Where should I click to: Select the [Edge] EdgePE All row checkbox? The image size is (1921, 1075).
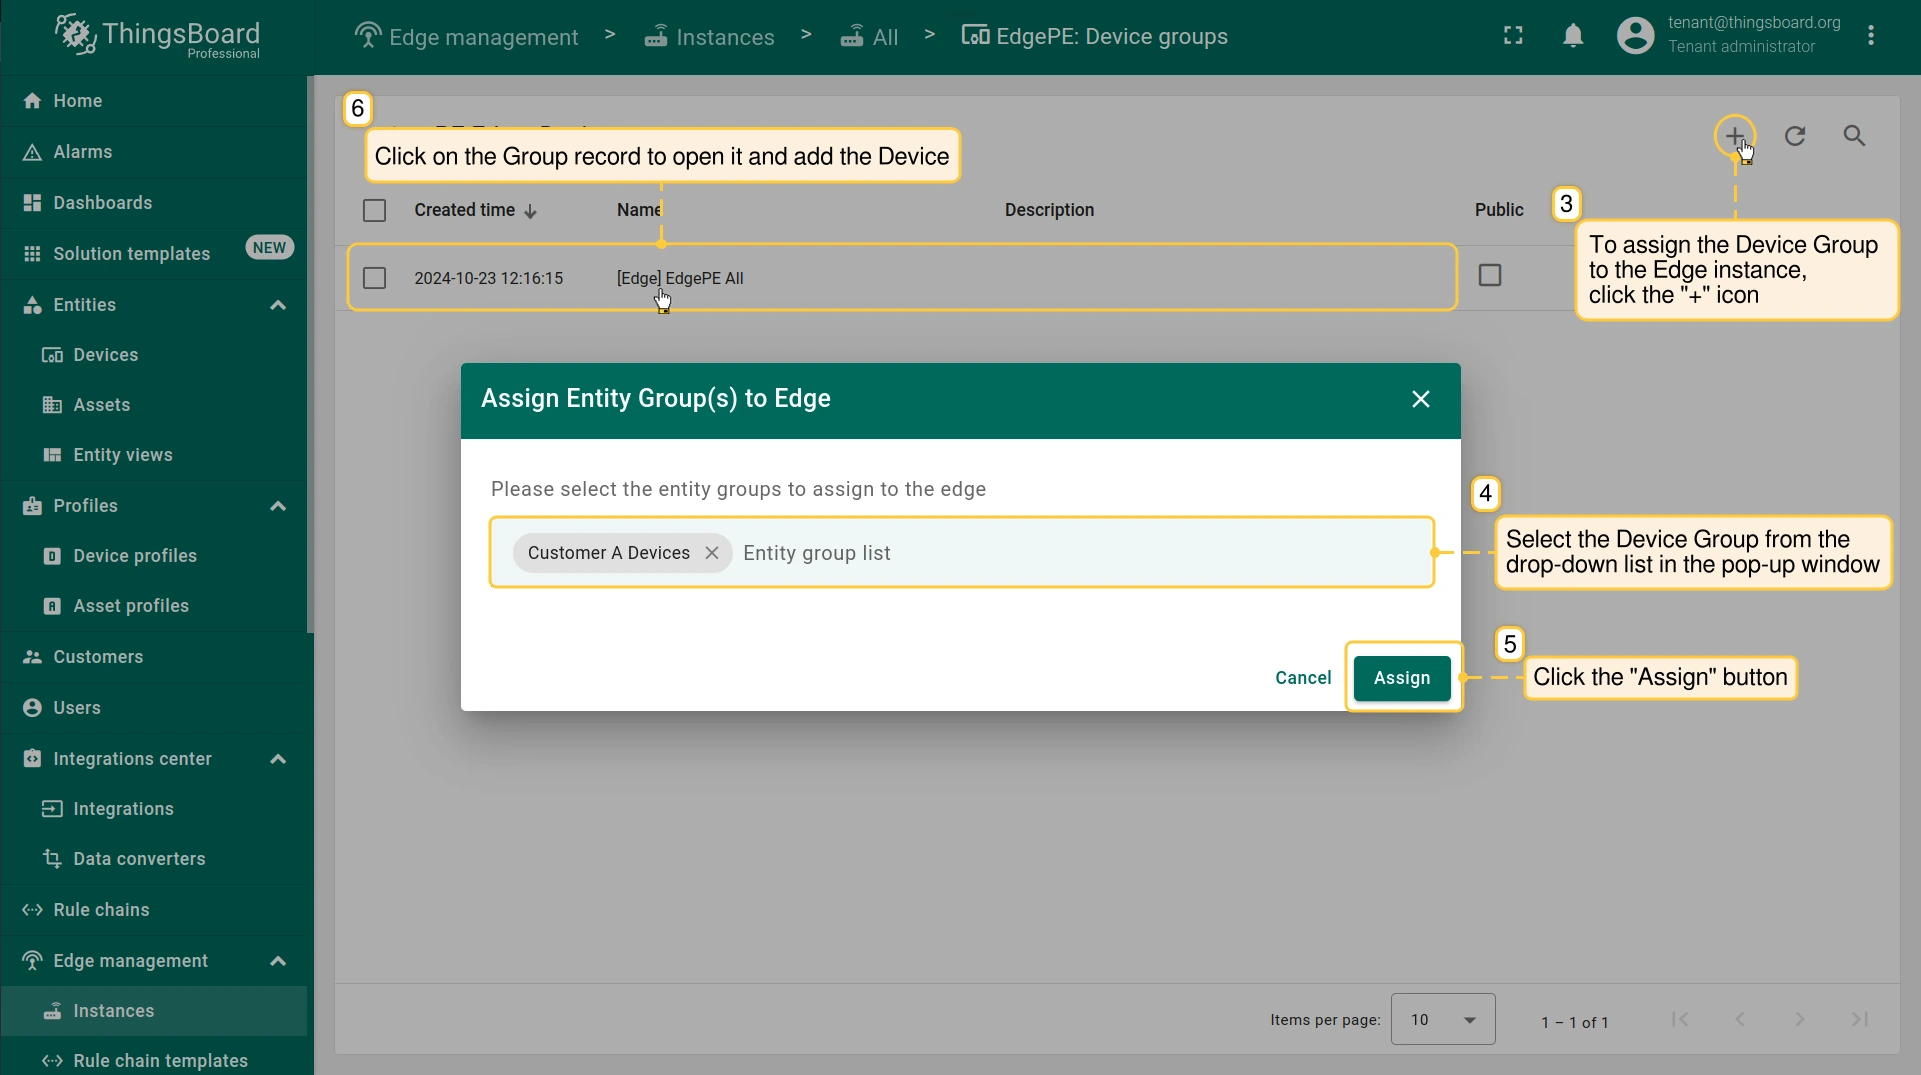tap(374, 278)
